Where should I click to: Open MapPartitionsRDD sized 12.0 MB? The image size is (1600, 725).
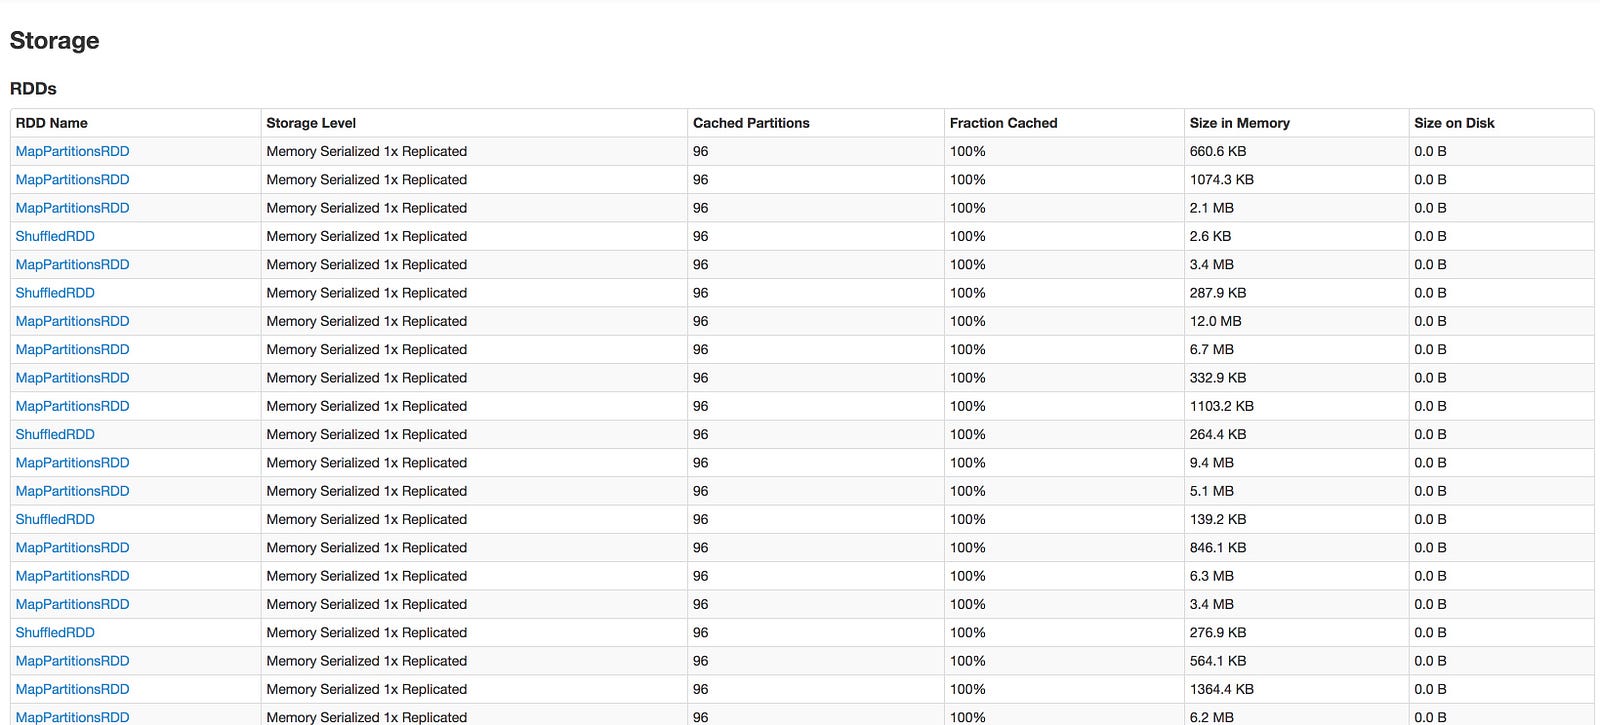pos(72,321)
